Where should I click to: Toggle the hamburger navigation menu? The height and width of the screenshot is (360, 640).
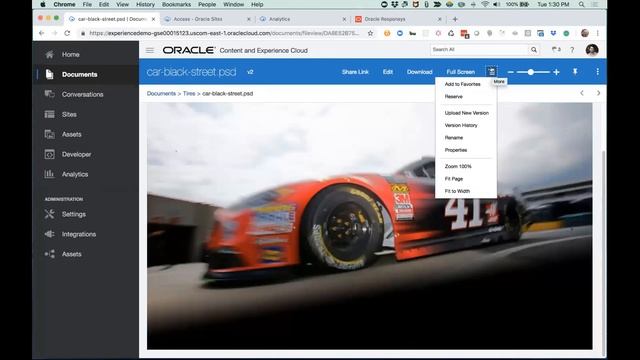[x=150, y=50]
